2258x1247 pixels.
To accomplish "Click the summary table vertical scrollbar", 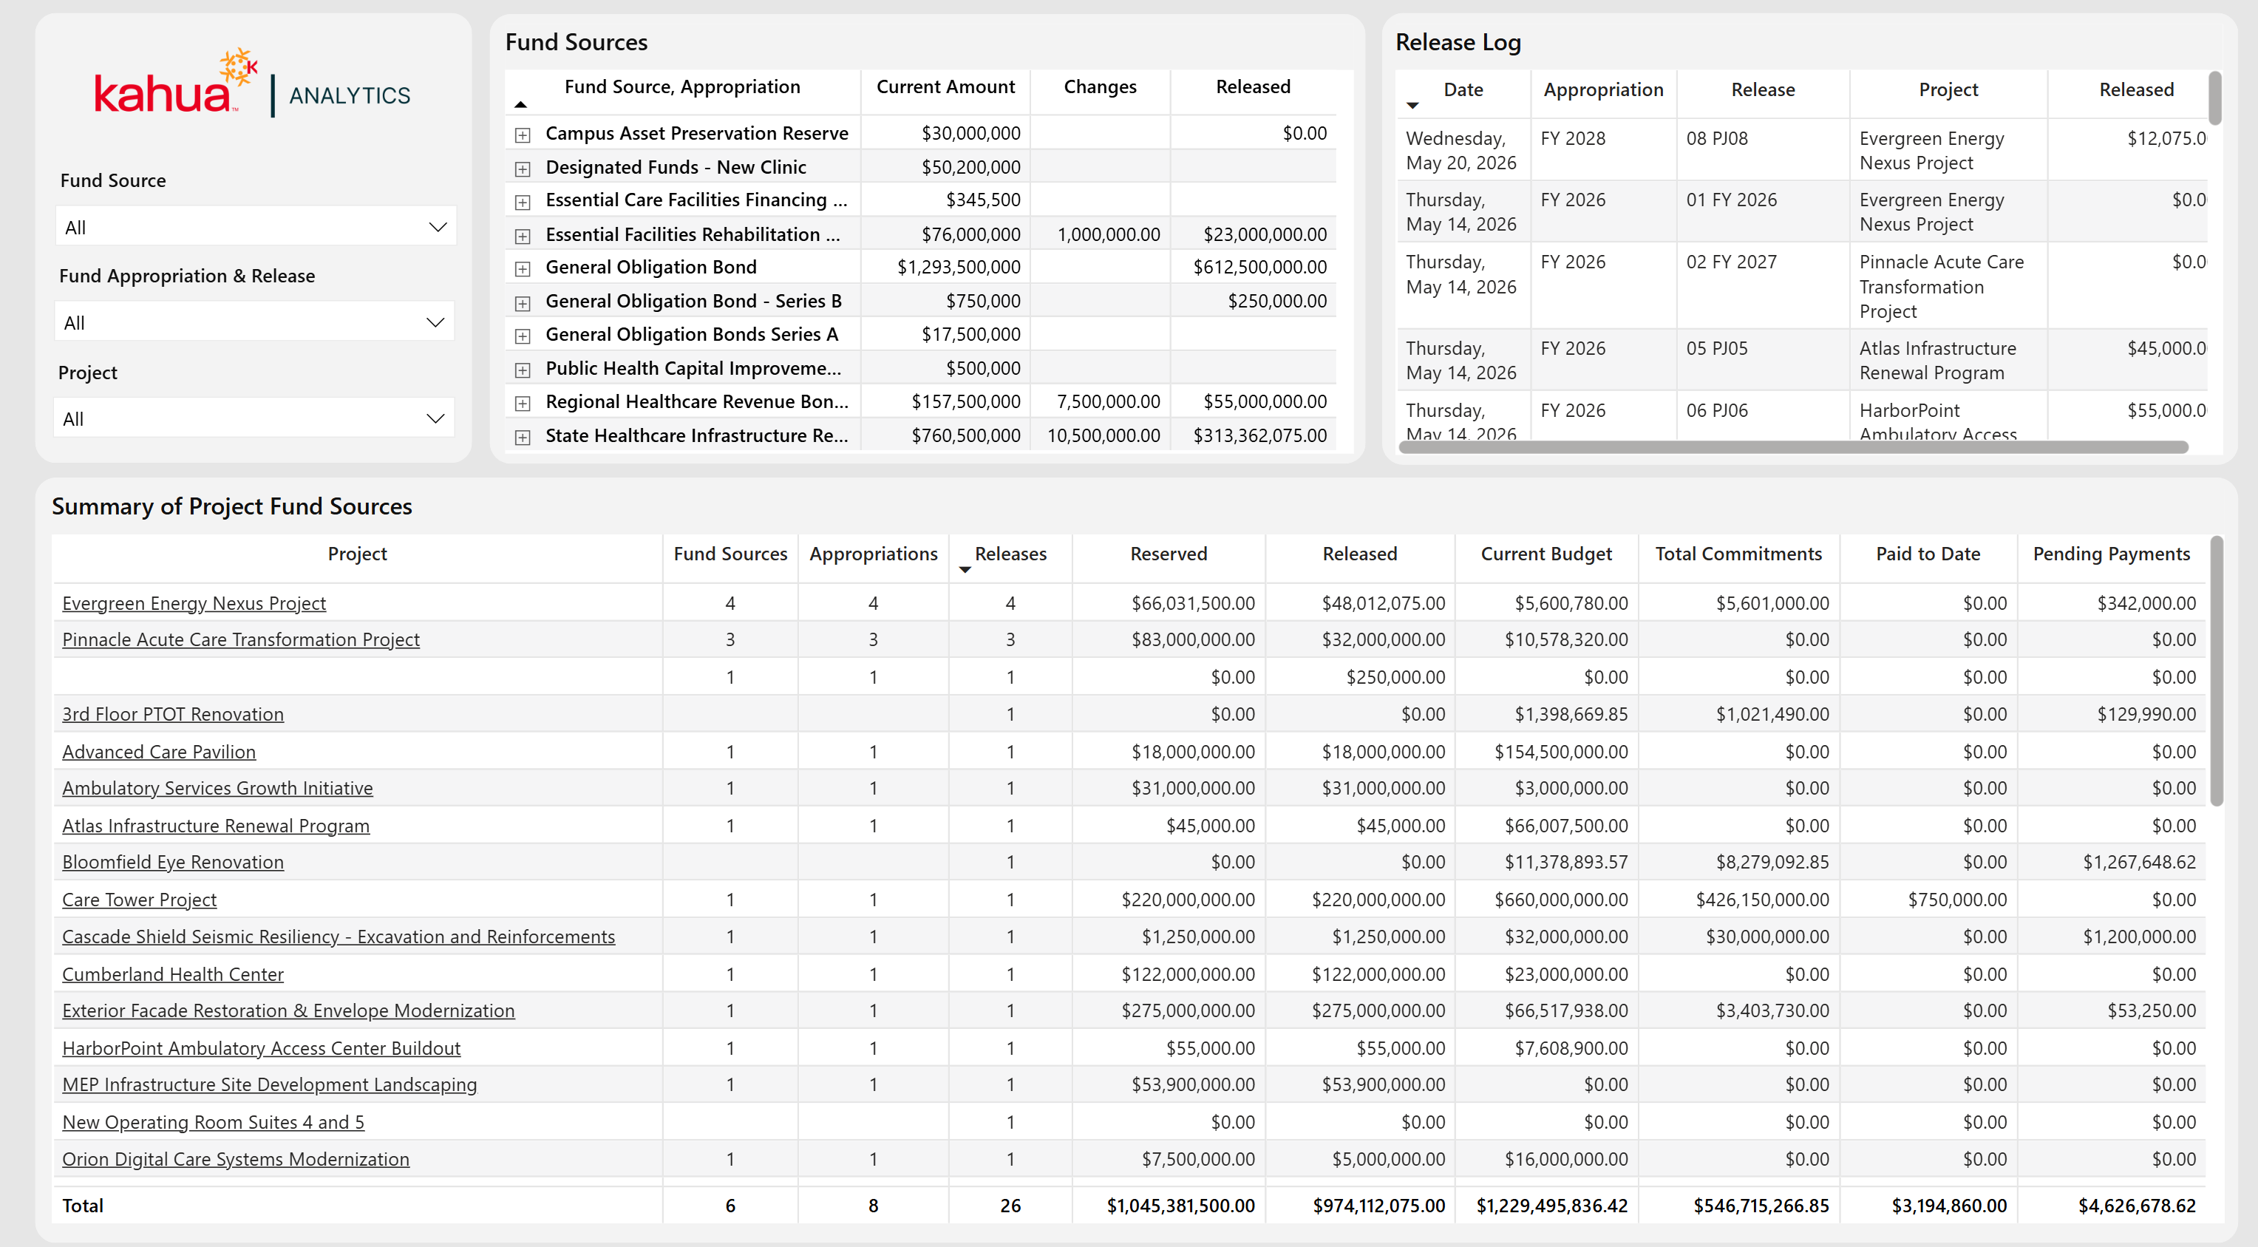I will pos(2216,670).
